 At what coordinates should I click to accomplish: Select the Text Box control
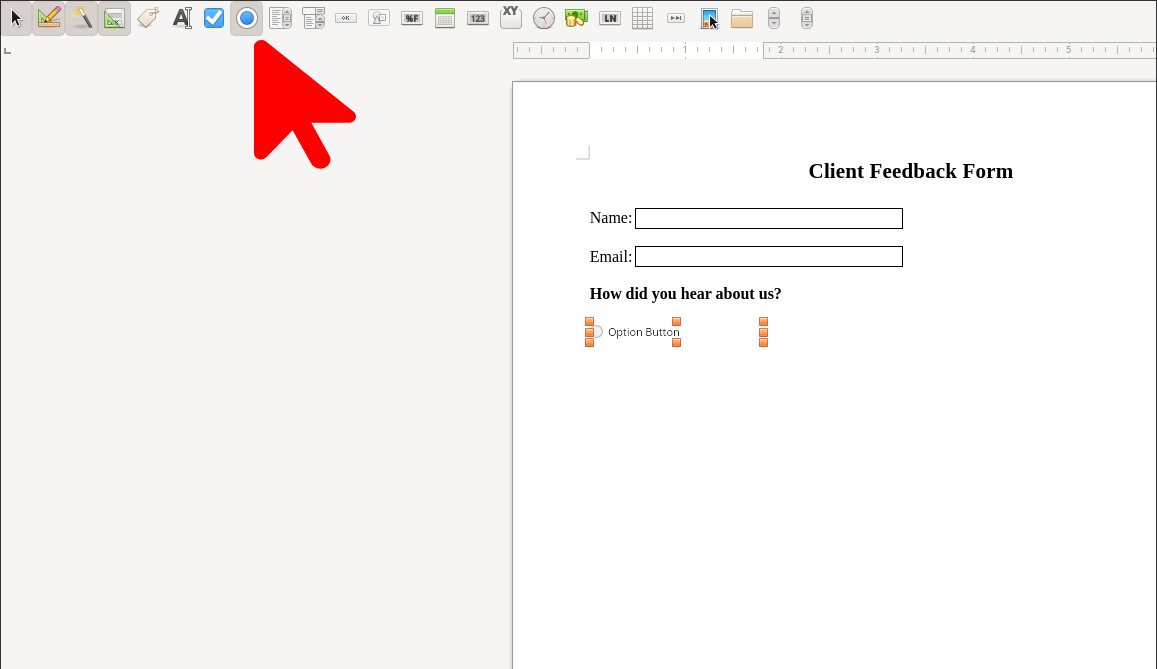(x=182, y=18)
